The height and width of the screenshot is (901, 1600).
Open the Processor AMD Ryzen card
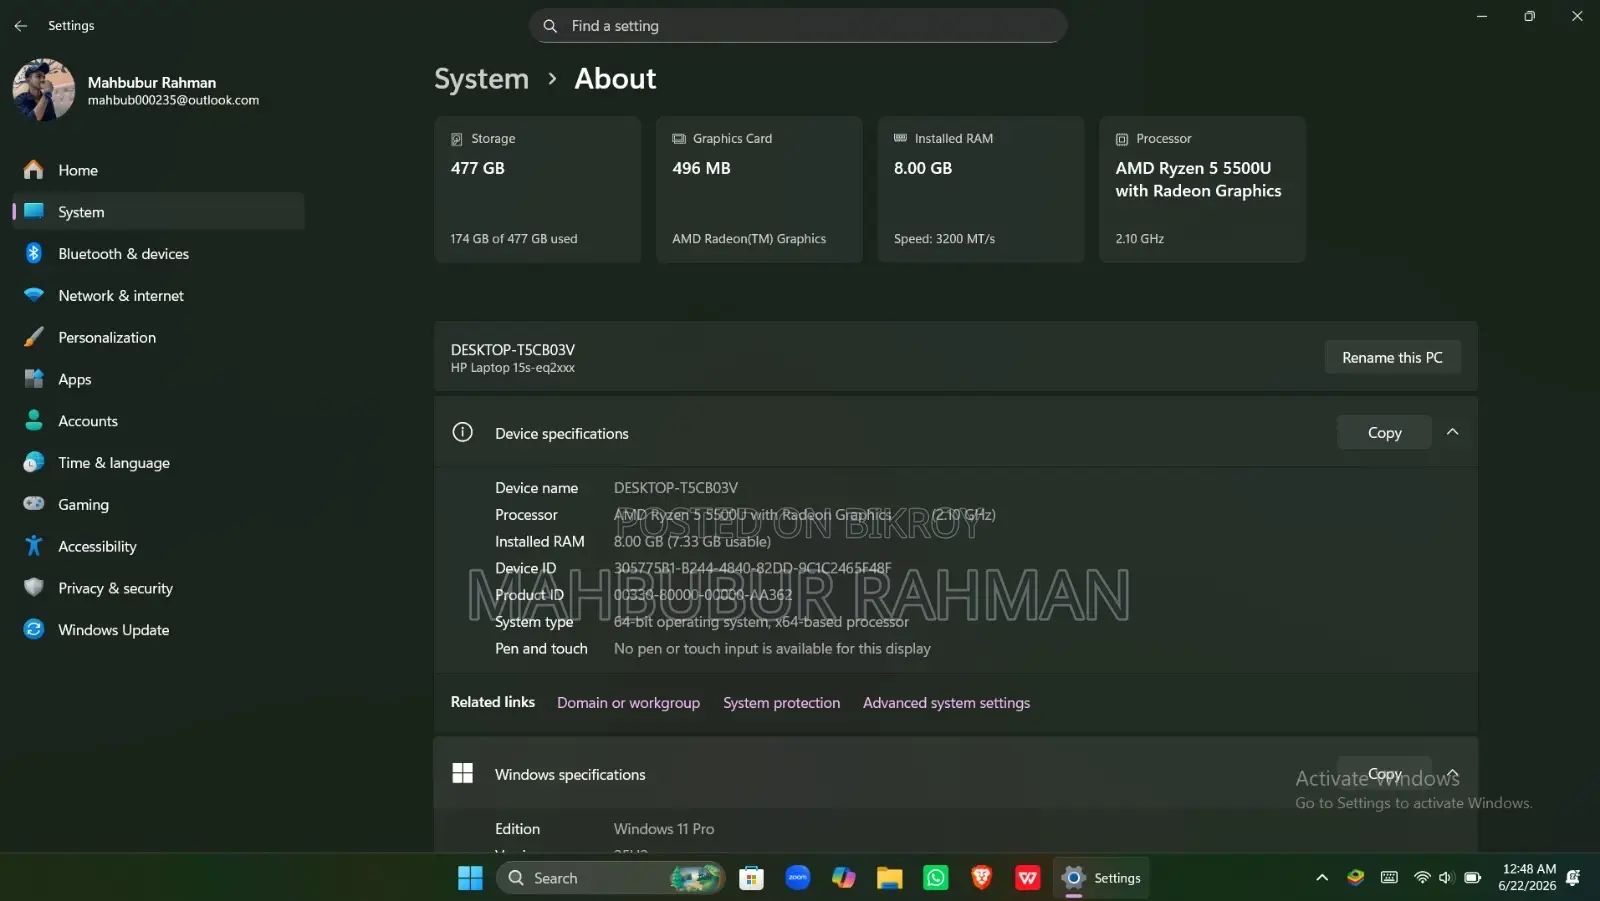1202,189
